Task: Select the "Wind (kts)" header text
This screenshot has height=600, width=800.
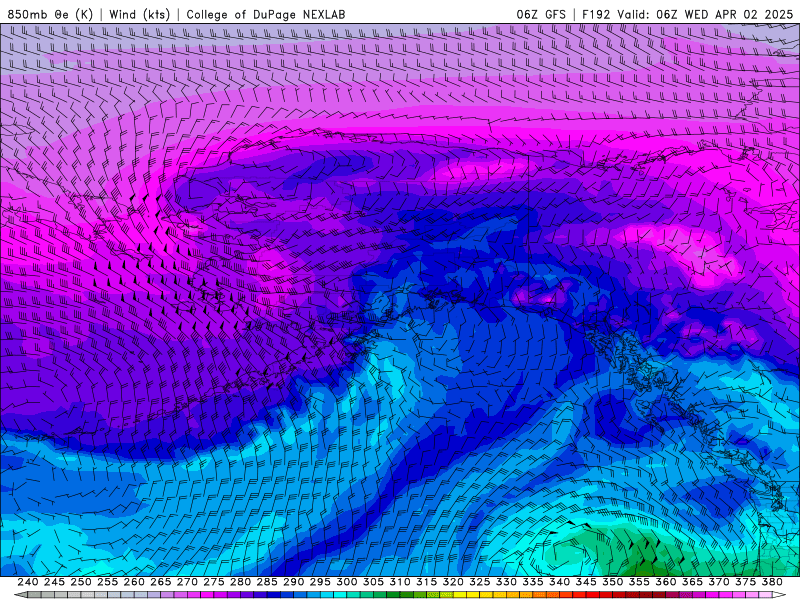Action: [139, 14]
